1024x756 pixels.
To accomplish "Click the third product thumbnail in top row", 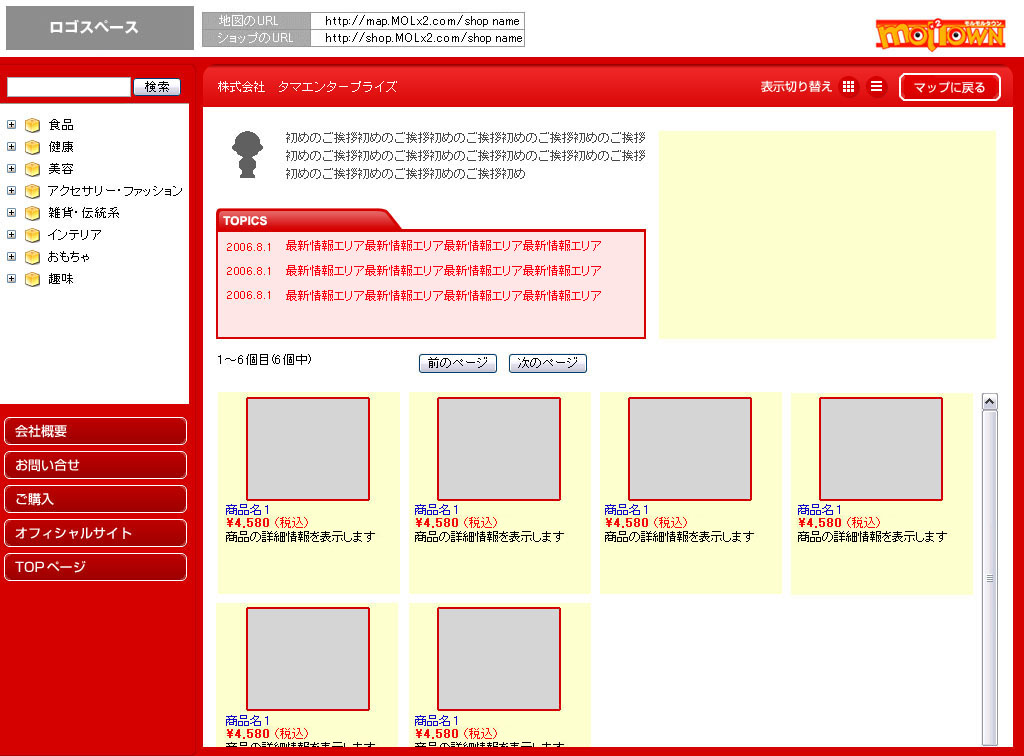I will (690, 449).
